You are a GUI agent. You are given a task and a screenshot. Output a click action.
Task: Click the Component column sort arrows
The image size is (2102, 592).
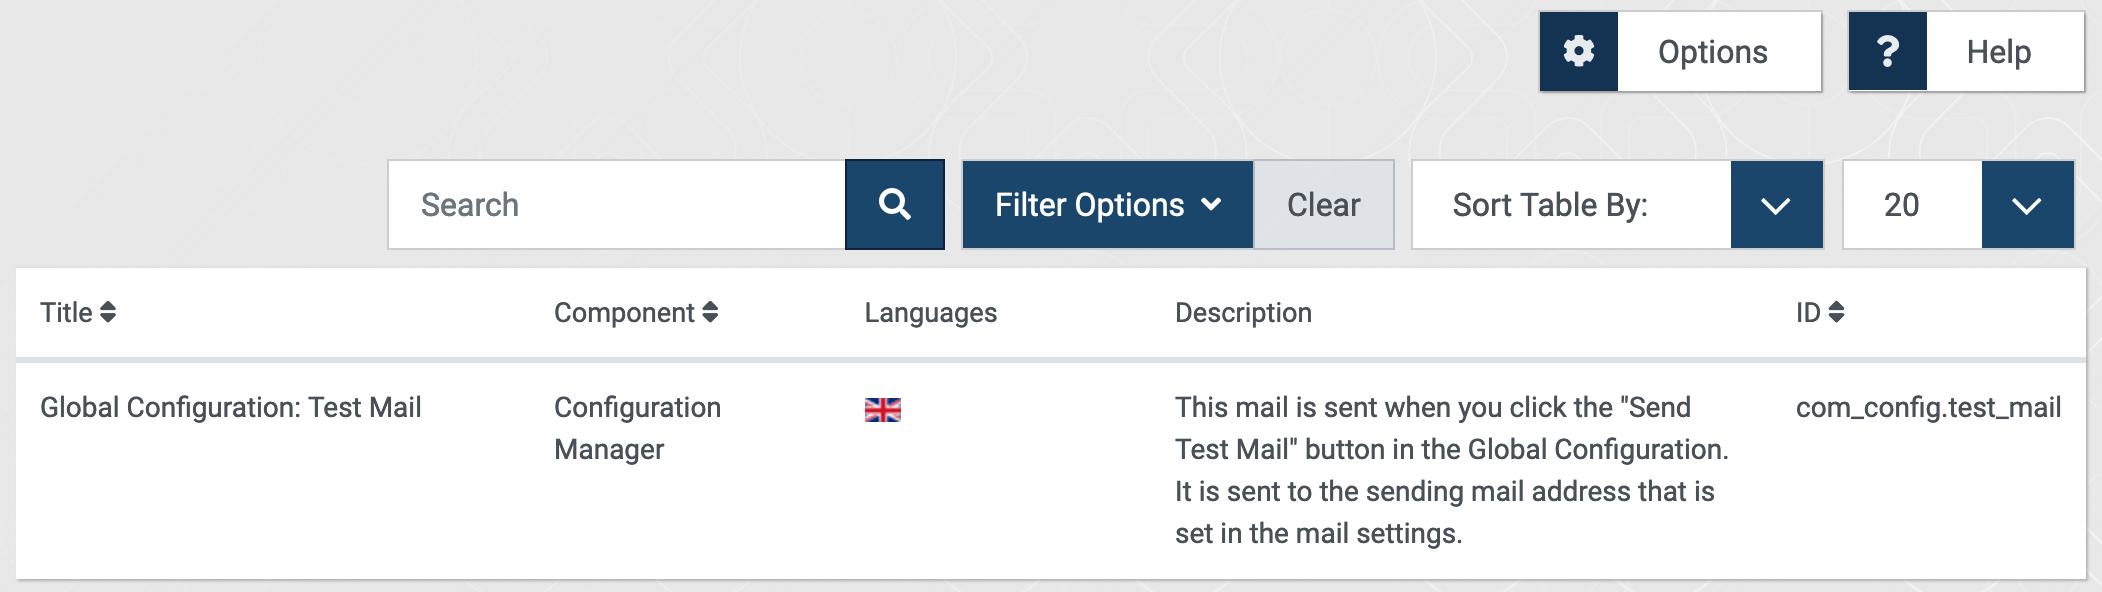point(710,313)
